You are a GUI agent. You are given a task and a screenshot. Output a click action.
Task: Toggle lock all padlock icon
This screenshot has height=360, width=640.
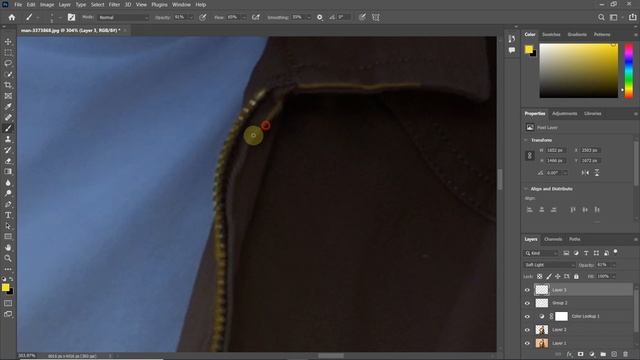pyautogui.click(x=576, y=276)
